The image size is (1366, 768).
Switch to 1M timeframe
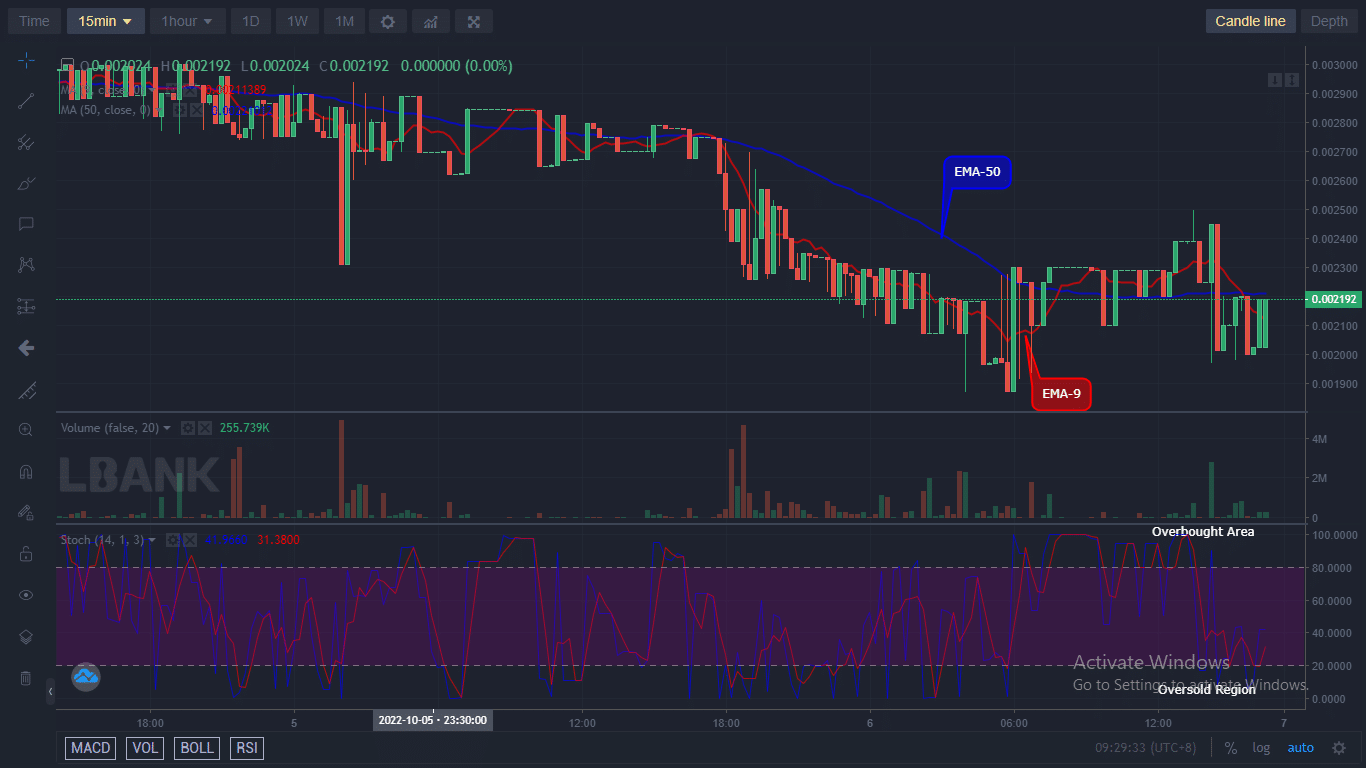(343, 21)
